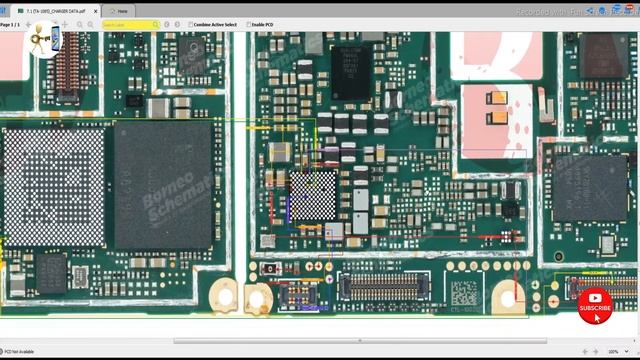Tick the Enable PCD checkbox
Image resolution: width=640 pixels, height=360 pixels.
249,24
